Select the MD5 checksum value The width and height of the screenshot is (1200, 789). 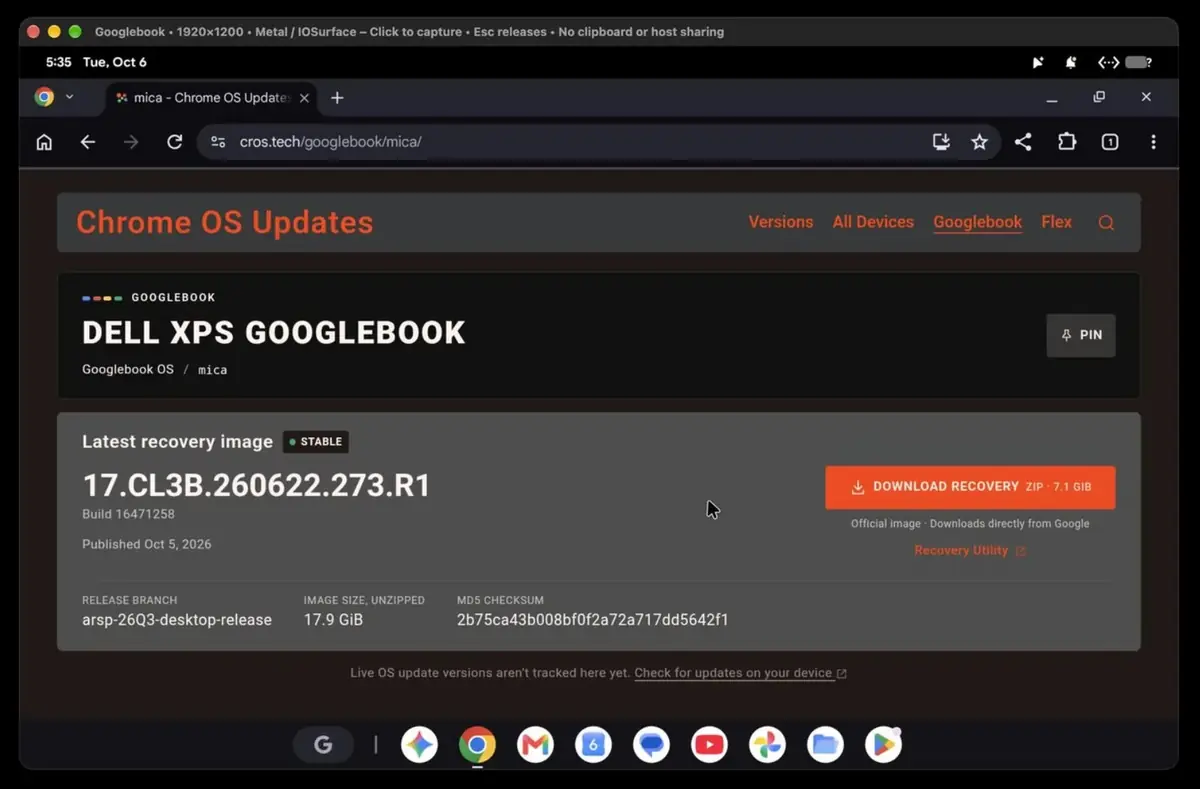[x=593, y=620]
